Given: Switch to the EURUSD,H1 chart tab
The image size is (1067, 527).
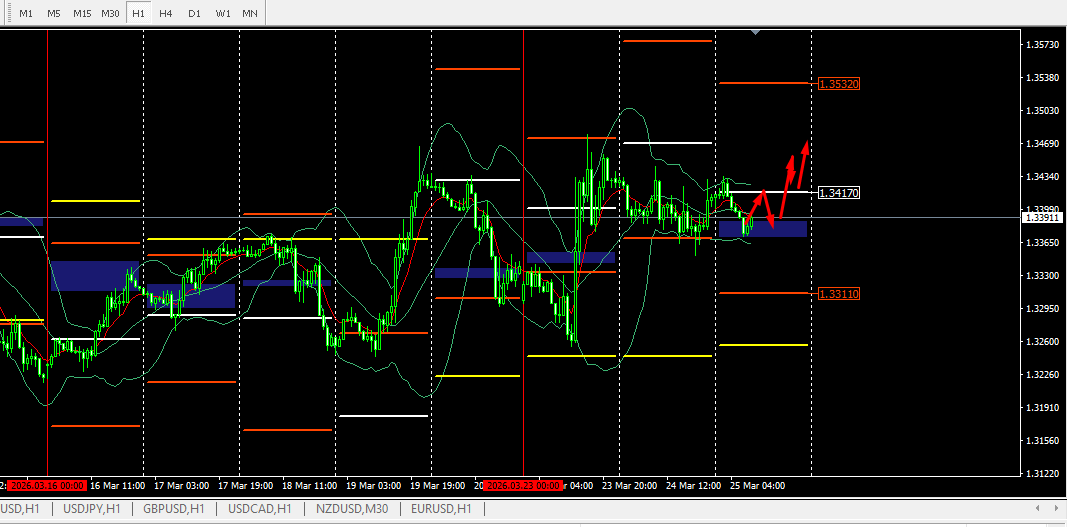Looking at the screenshot, I should click(x=441, y=508).
